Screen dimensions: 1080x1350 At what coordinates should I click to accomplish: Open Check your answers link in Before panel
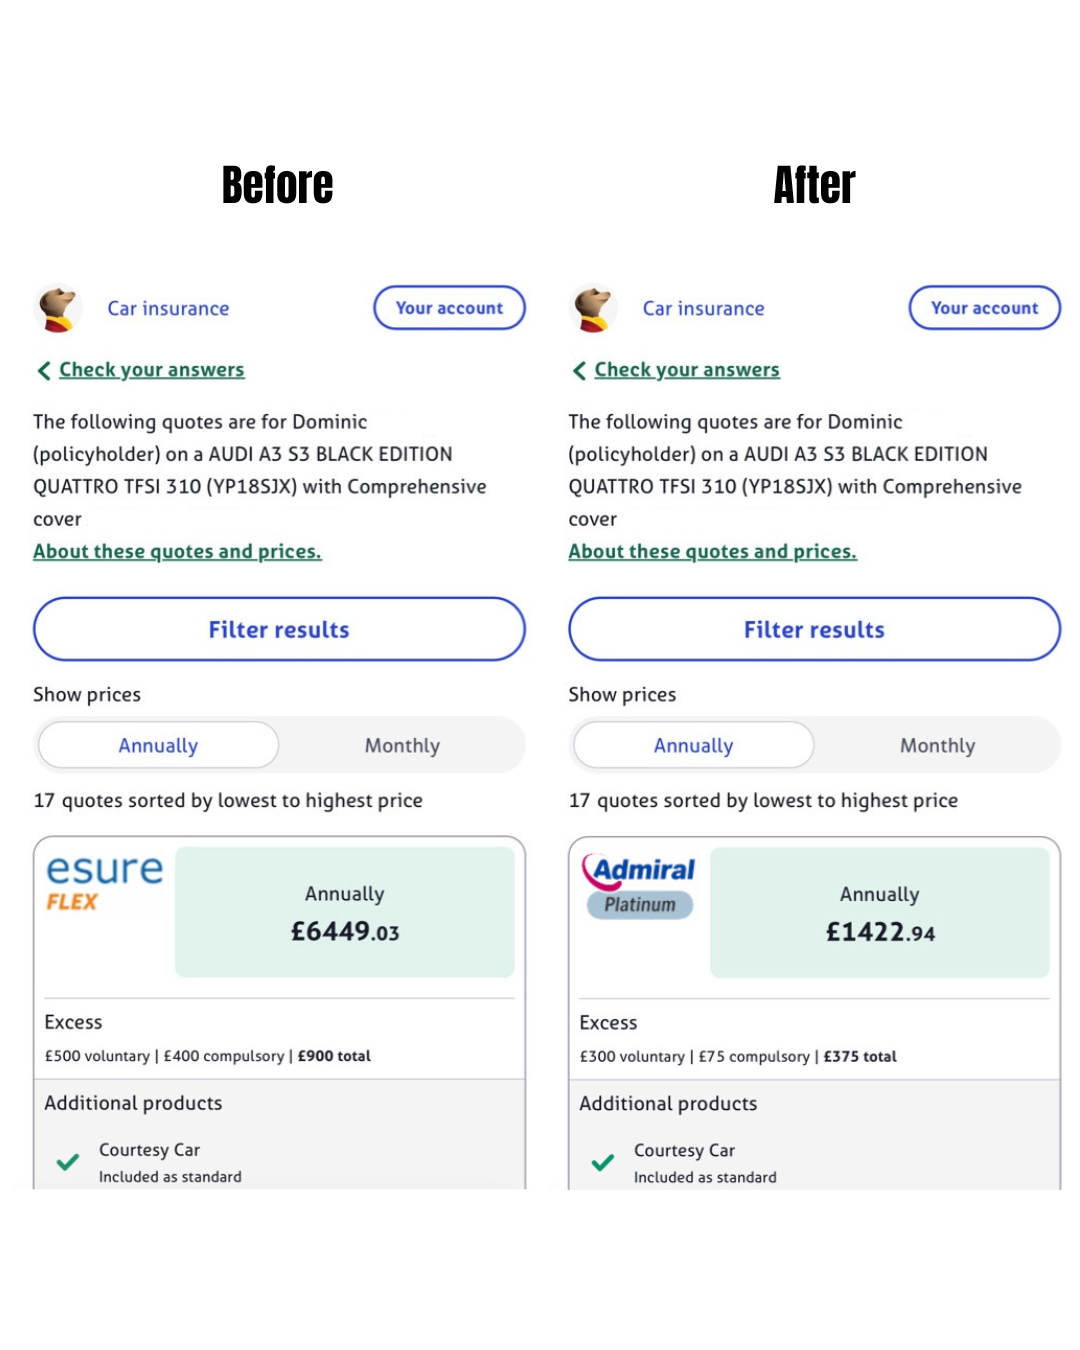point(152,370)
